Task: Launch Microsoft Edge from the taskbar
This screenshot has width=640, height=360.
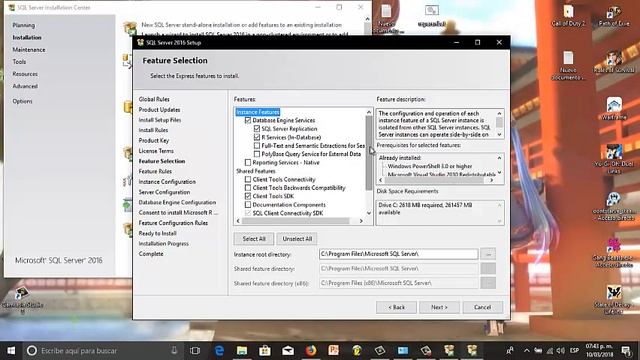Action: pyautogui.click(x=219, y=351)
